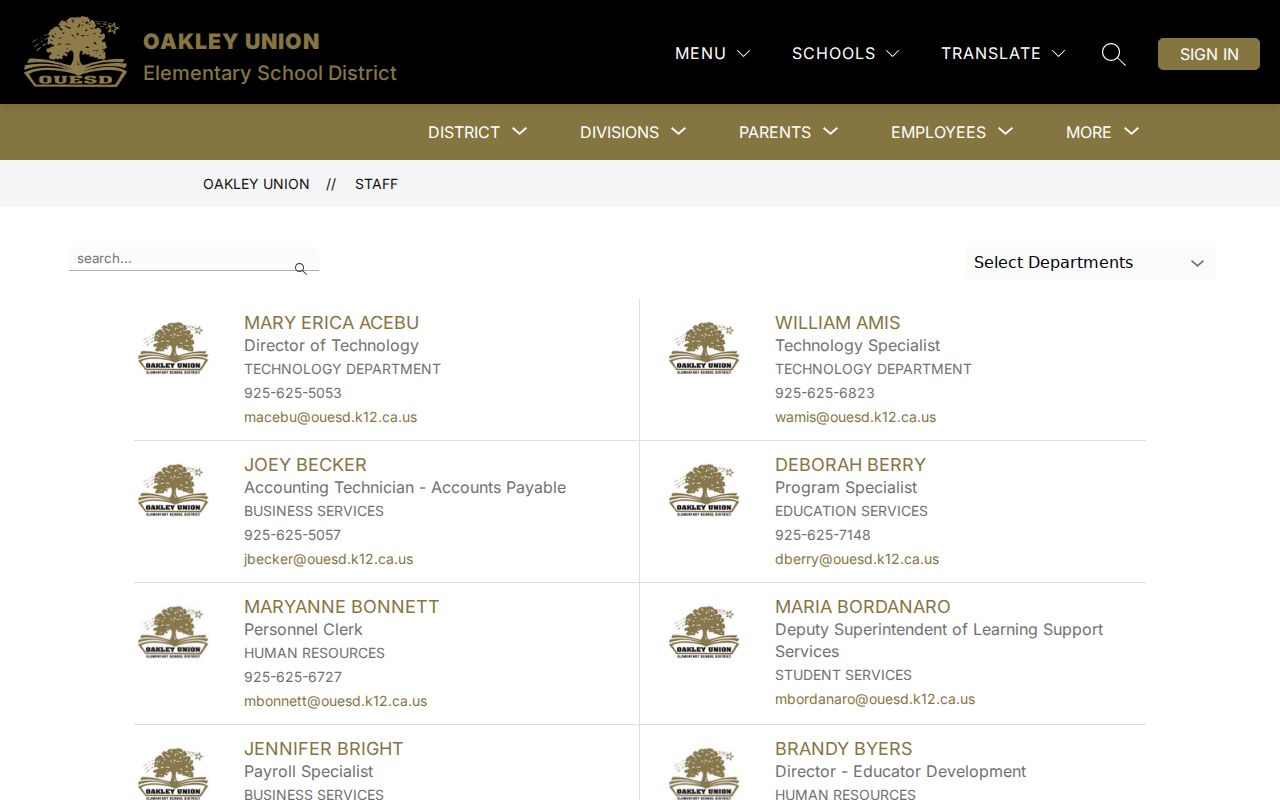
Task: Expand the DIVISIONS navigation menu
Action: click(633, 132)
